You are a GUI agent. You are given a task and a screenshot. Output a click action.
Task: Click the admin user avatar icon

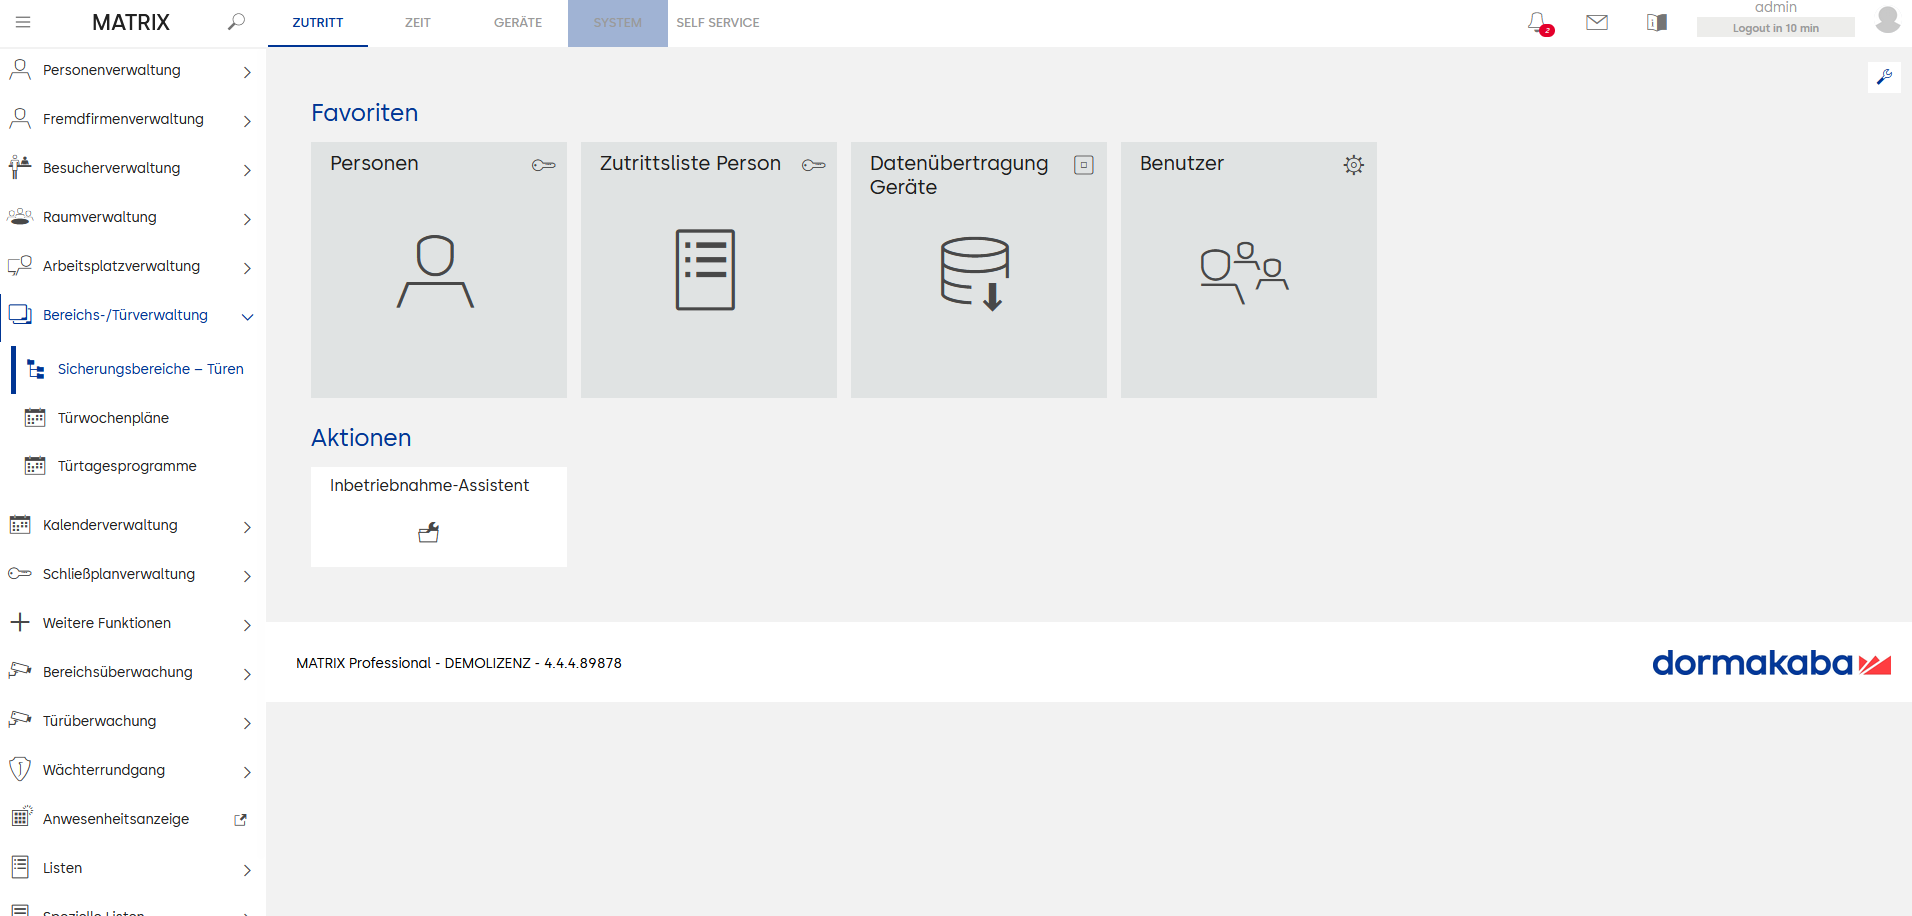pyautogui.click(x=1887, y=20)
